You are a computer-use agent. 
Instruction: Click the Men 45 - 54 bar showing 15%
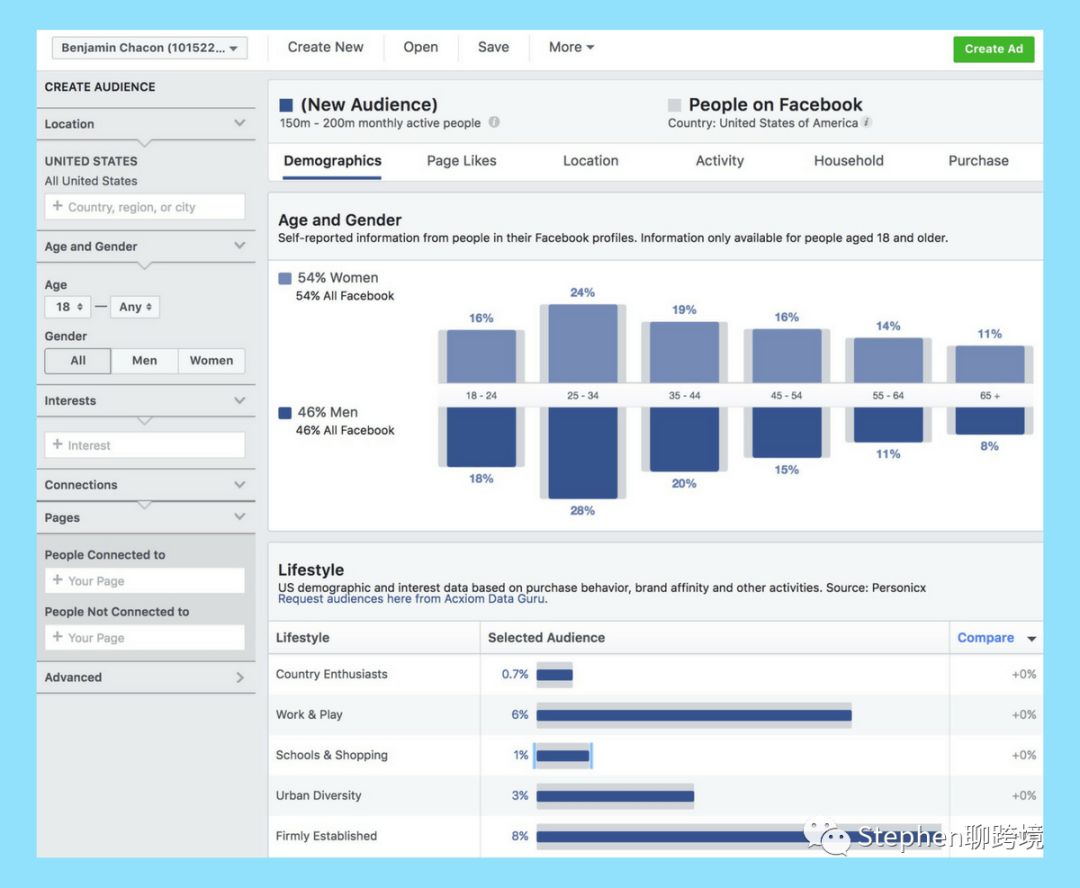(786, 433)
